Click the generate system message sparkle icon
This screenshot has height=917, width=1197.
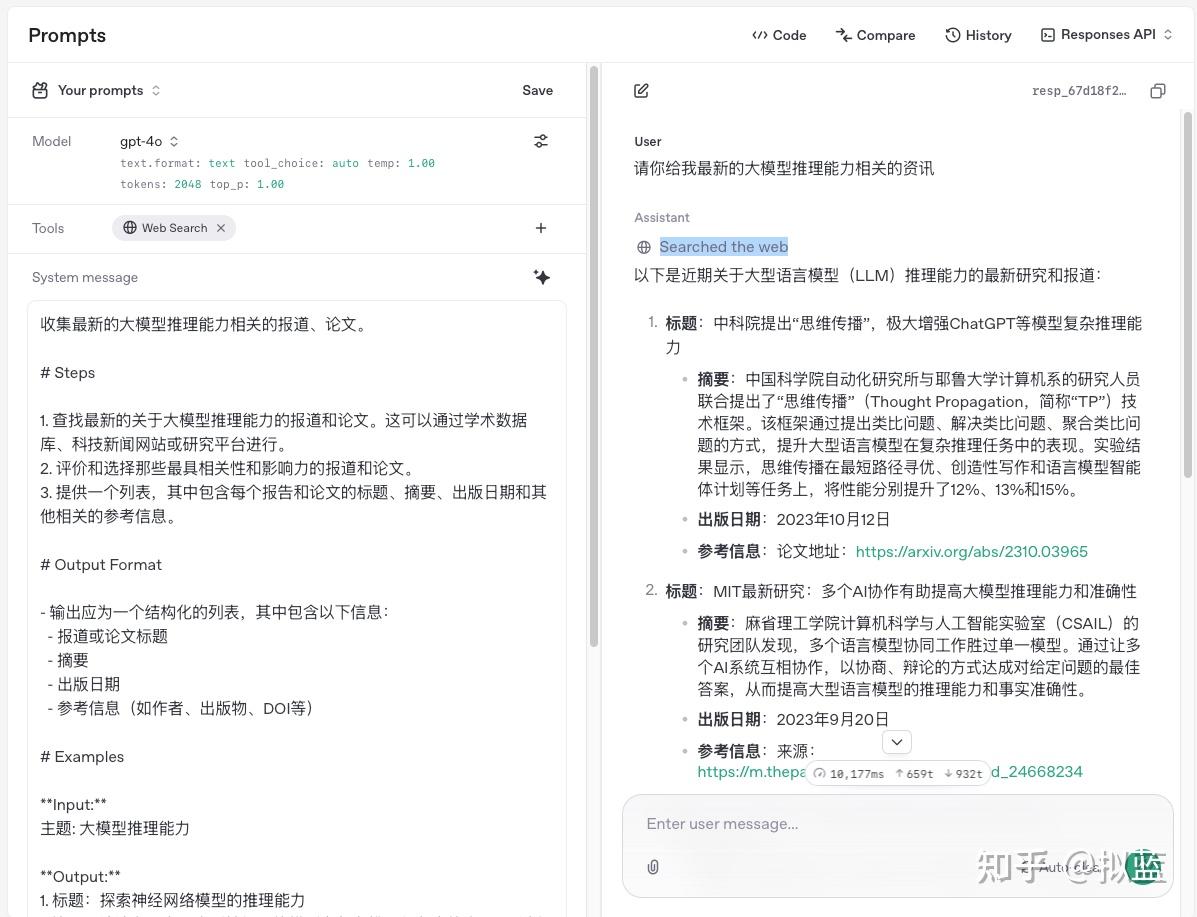(x=541, y=277)
